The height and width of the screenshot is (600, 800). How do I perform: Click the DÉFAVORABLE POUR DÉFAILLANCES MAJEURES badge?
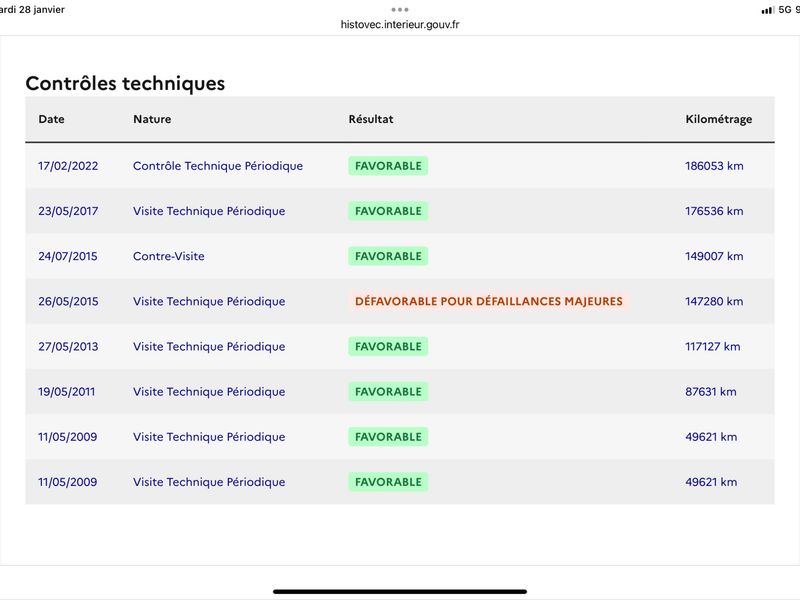(489, 301)
